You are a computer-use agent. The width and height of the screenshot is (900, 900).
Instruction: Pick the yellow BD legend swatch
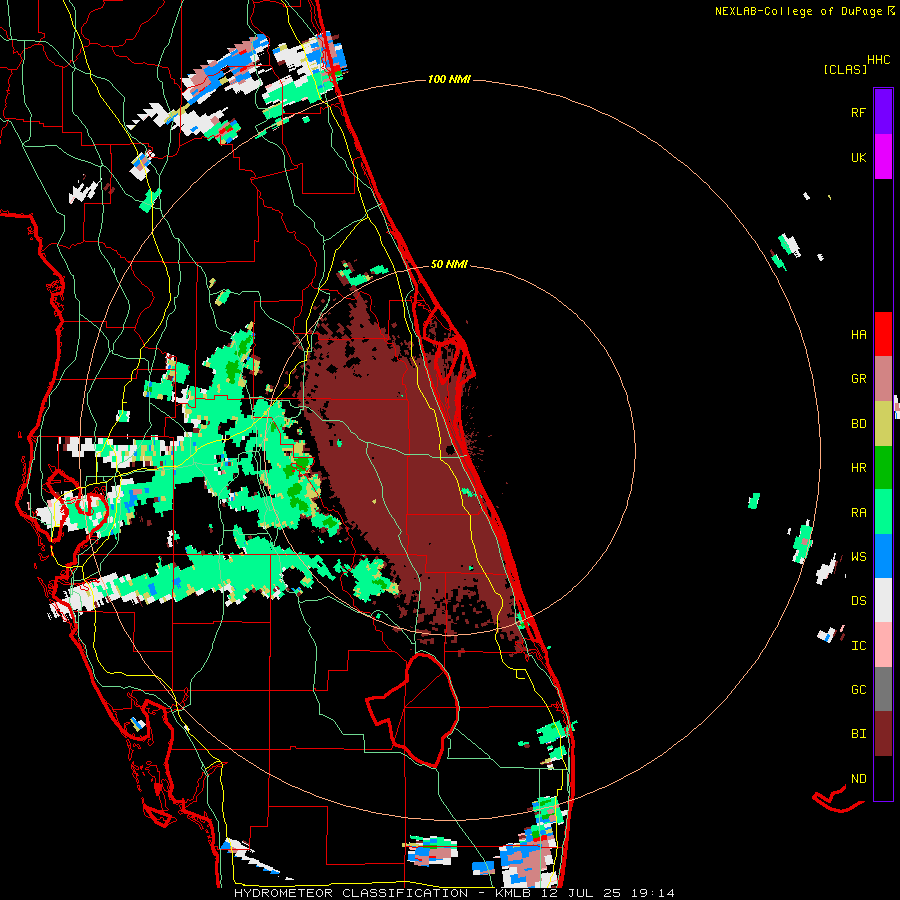point(883,423)
